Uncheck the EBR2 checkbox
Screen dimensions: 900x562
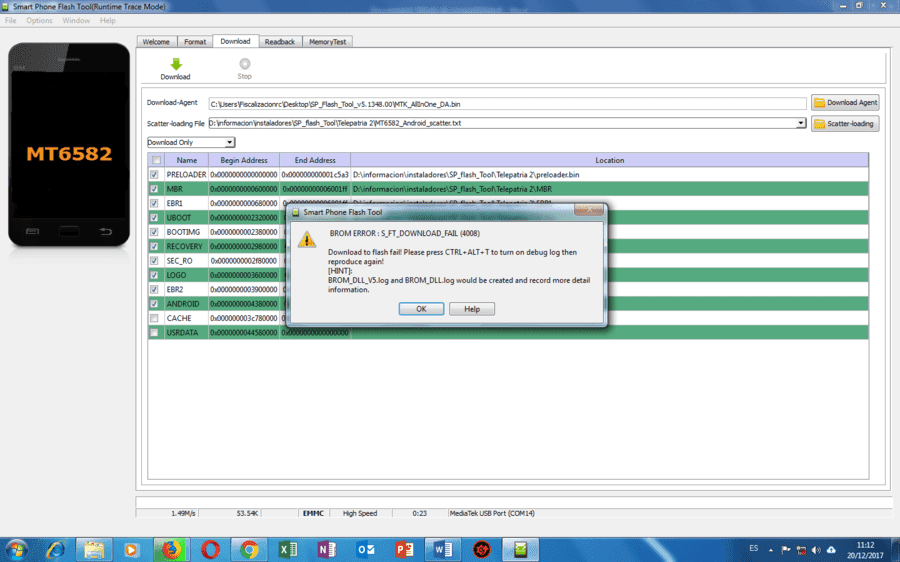(x=154, y=289)
